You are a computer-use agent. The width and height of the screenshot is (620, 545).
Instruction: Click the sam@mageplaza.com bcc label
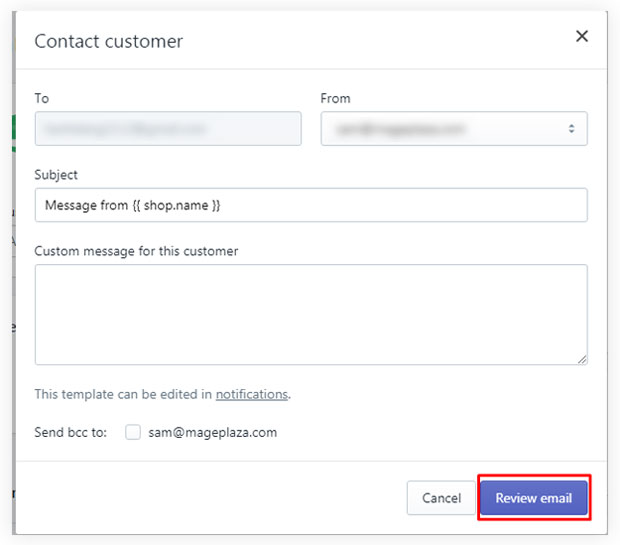pyautogui.click(x=213, y=433)
